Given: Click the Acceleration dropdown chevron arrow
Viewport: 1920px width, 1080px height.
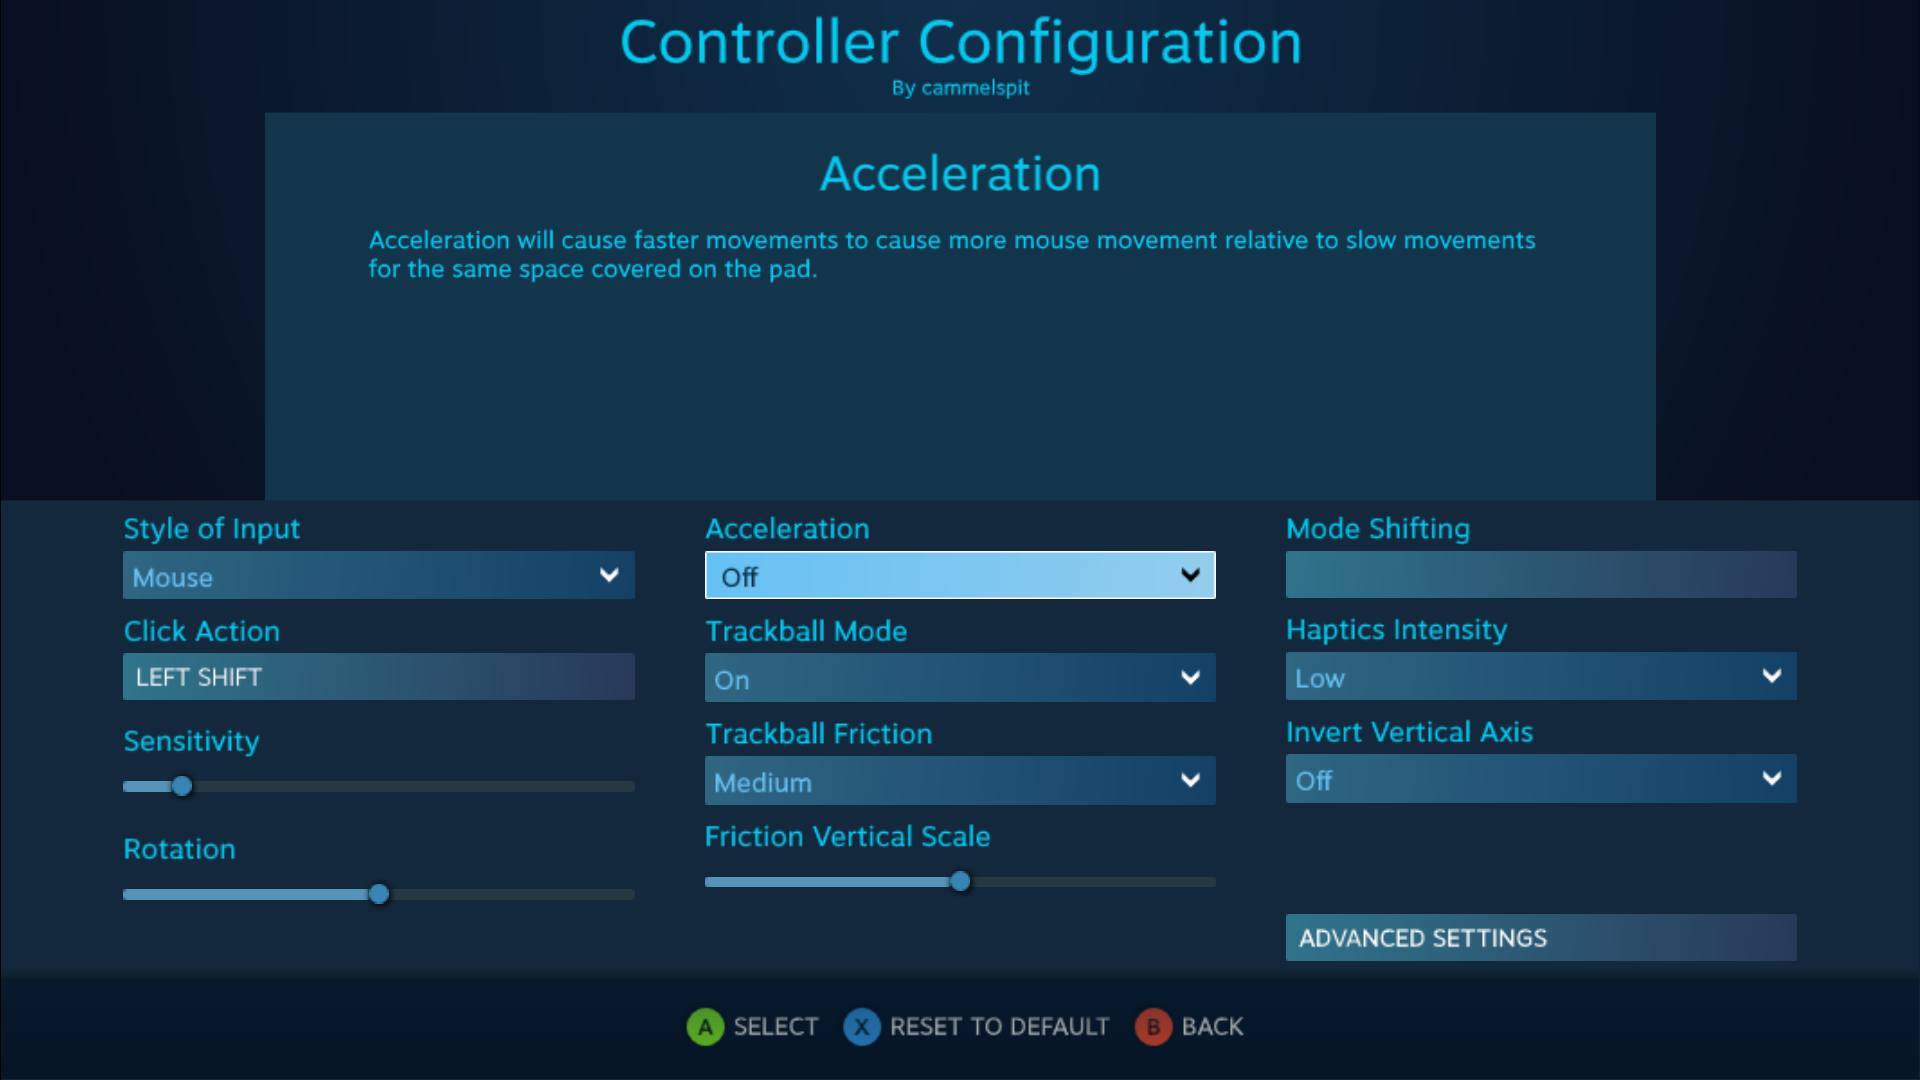Looking at the screenshot, I should 1190,575.
